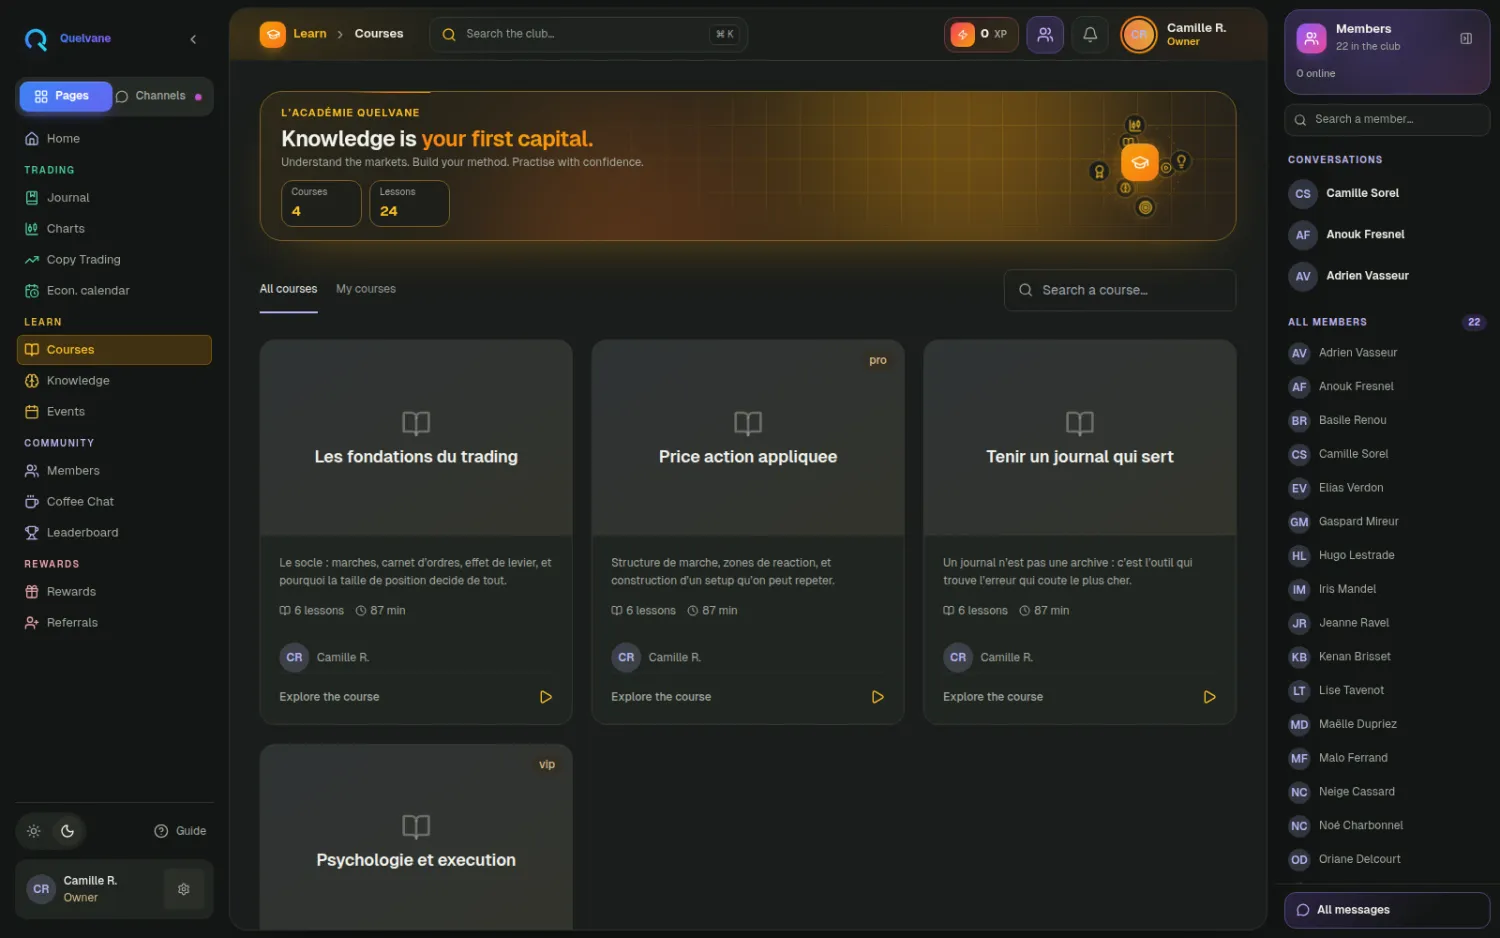Image resolution: width=1500 pixels, height=938 pixels.
Task: Open conversation with Camille Sorel
Action: (x=1387, y=194)
